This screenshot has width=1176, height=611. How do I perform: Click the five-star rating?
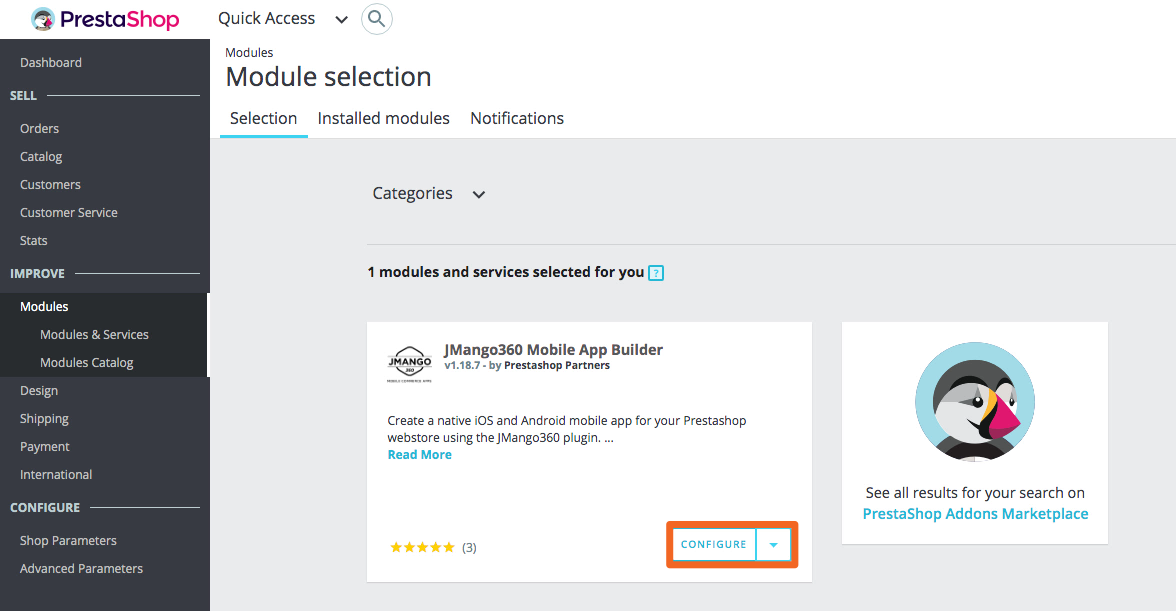point(422,547)
